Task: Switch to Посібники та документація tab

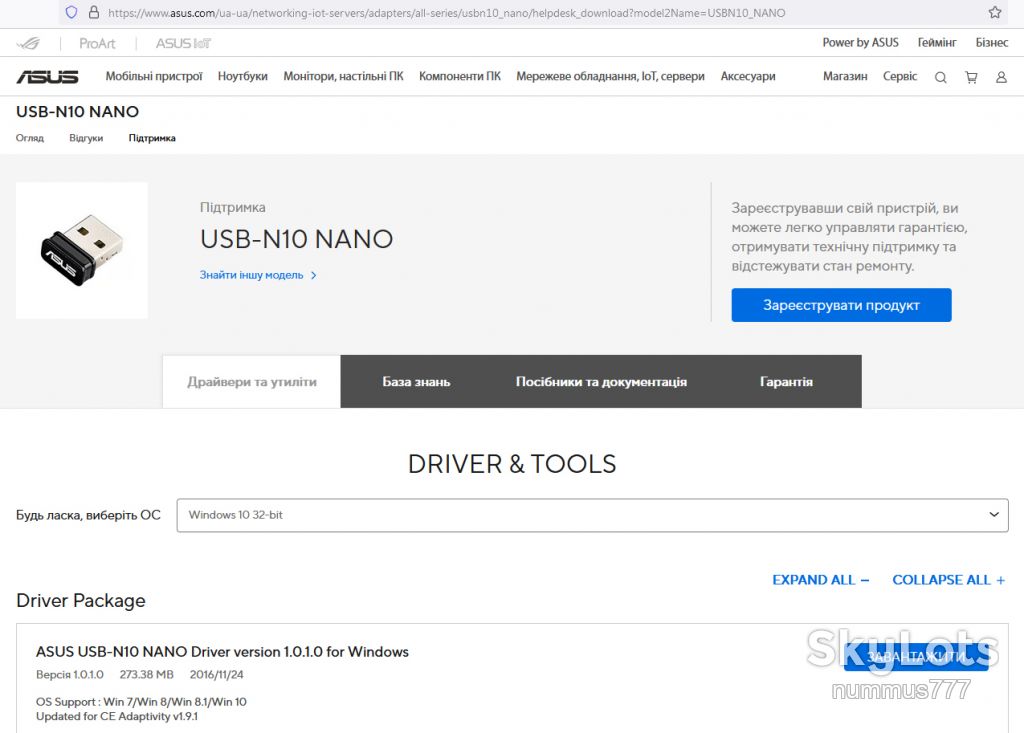Action: tap(601, 382)
